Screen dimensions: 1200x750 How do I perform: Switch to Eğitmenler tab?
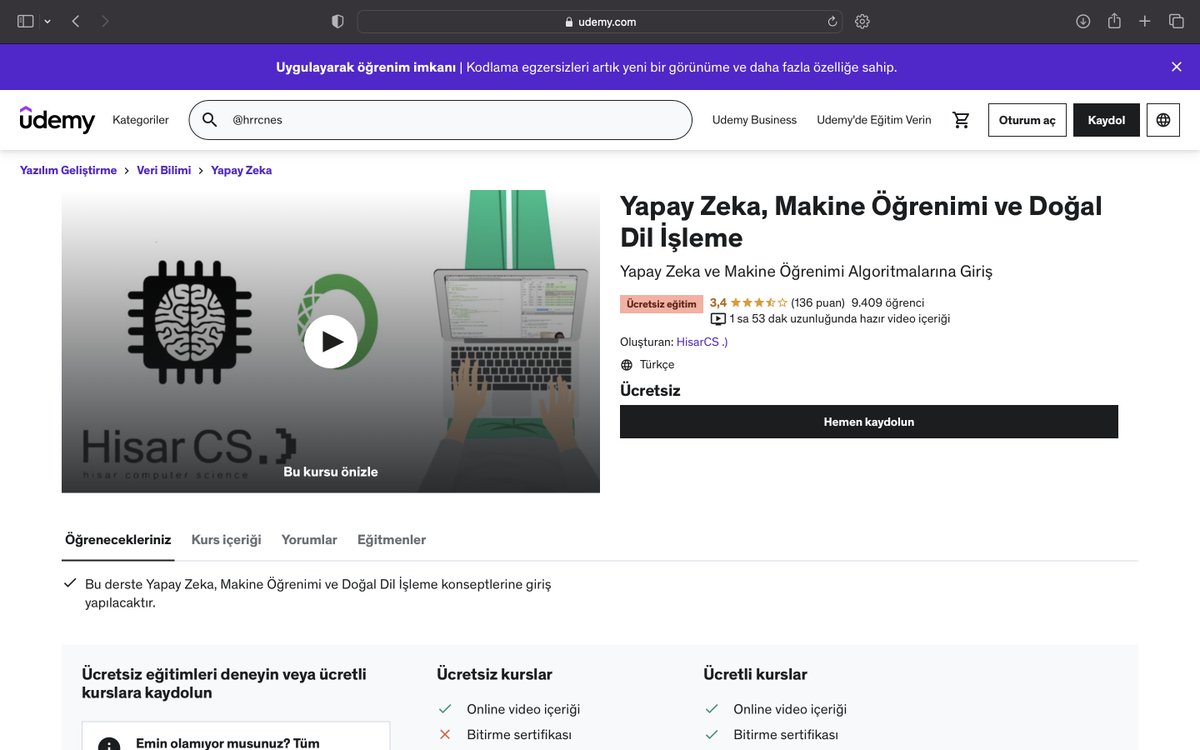point(391,540)
